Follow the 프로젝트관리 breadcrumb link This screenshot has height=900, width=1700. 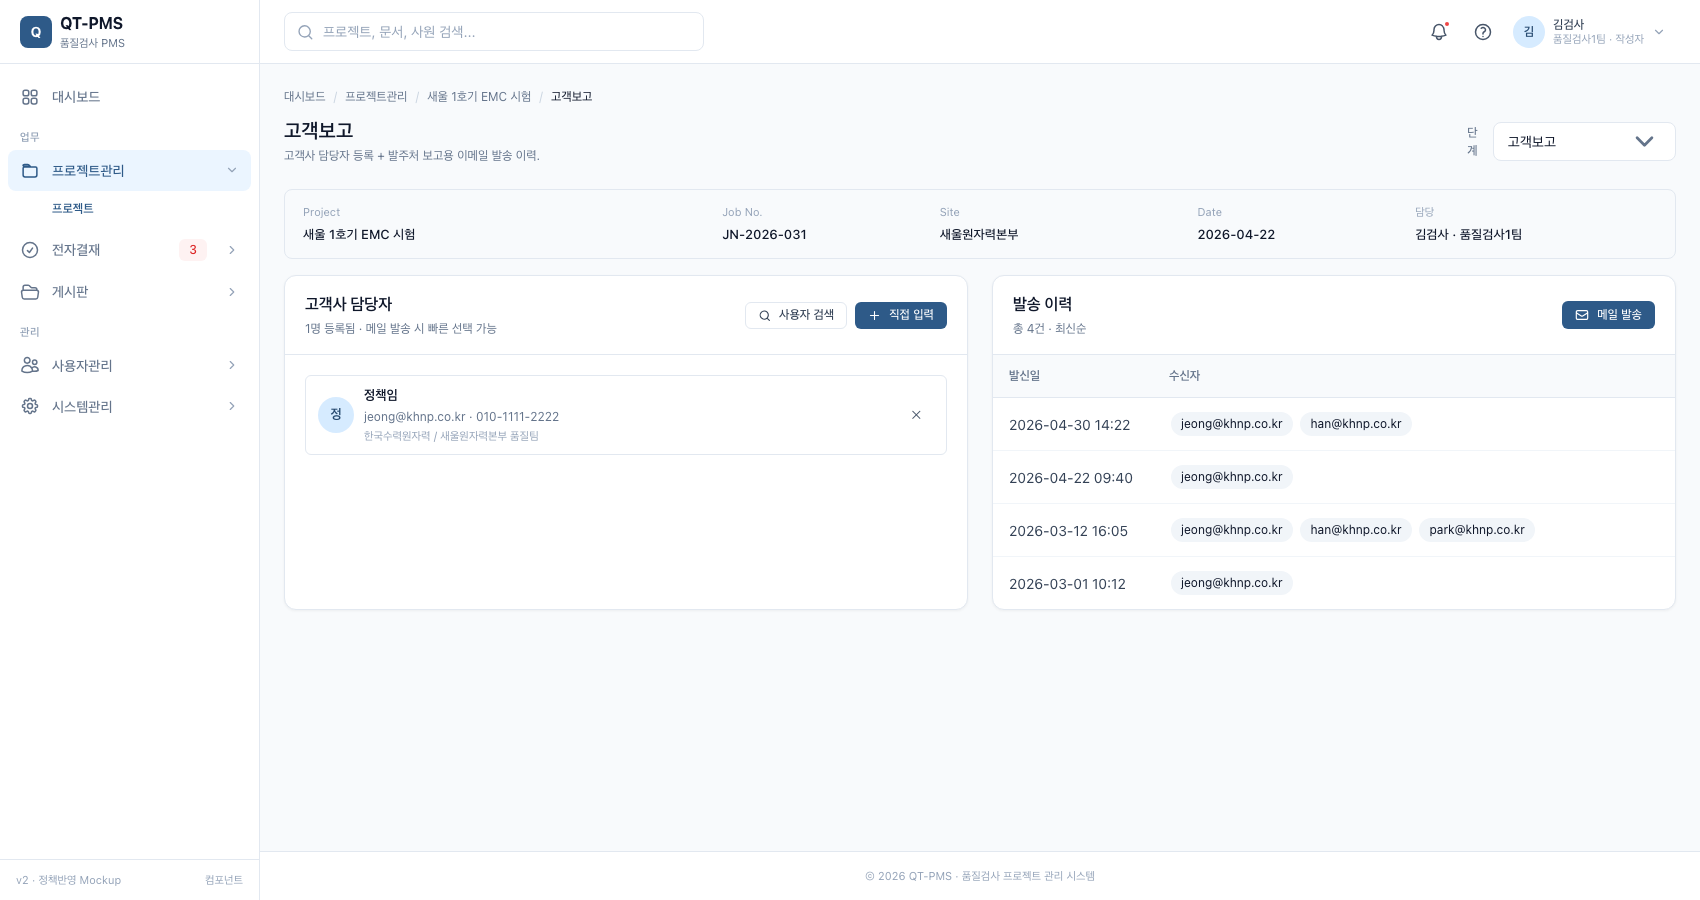point(377,97)
